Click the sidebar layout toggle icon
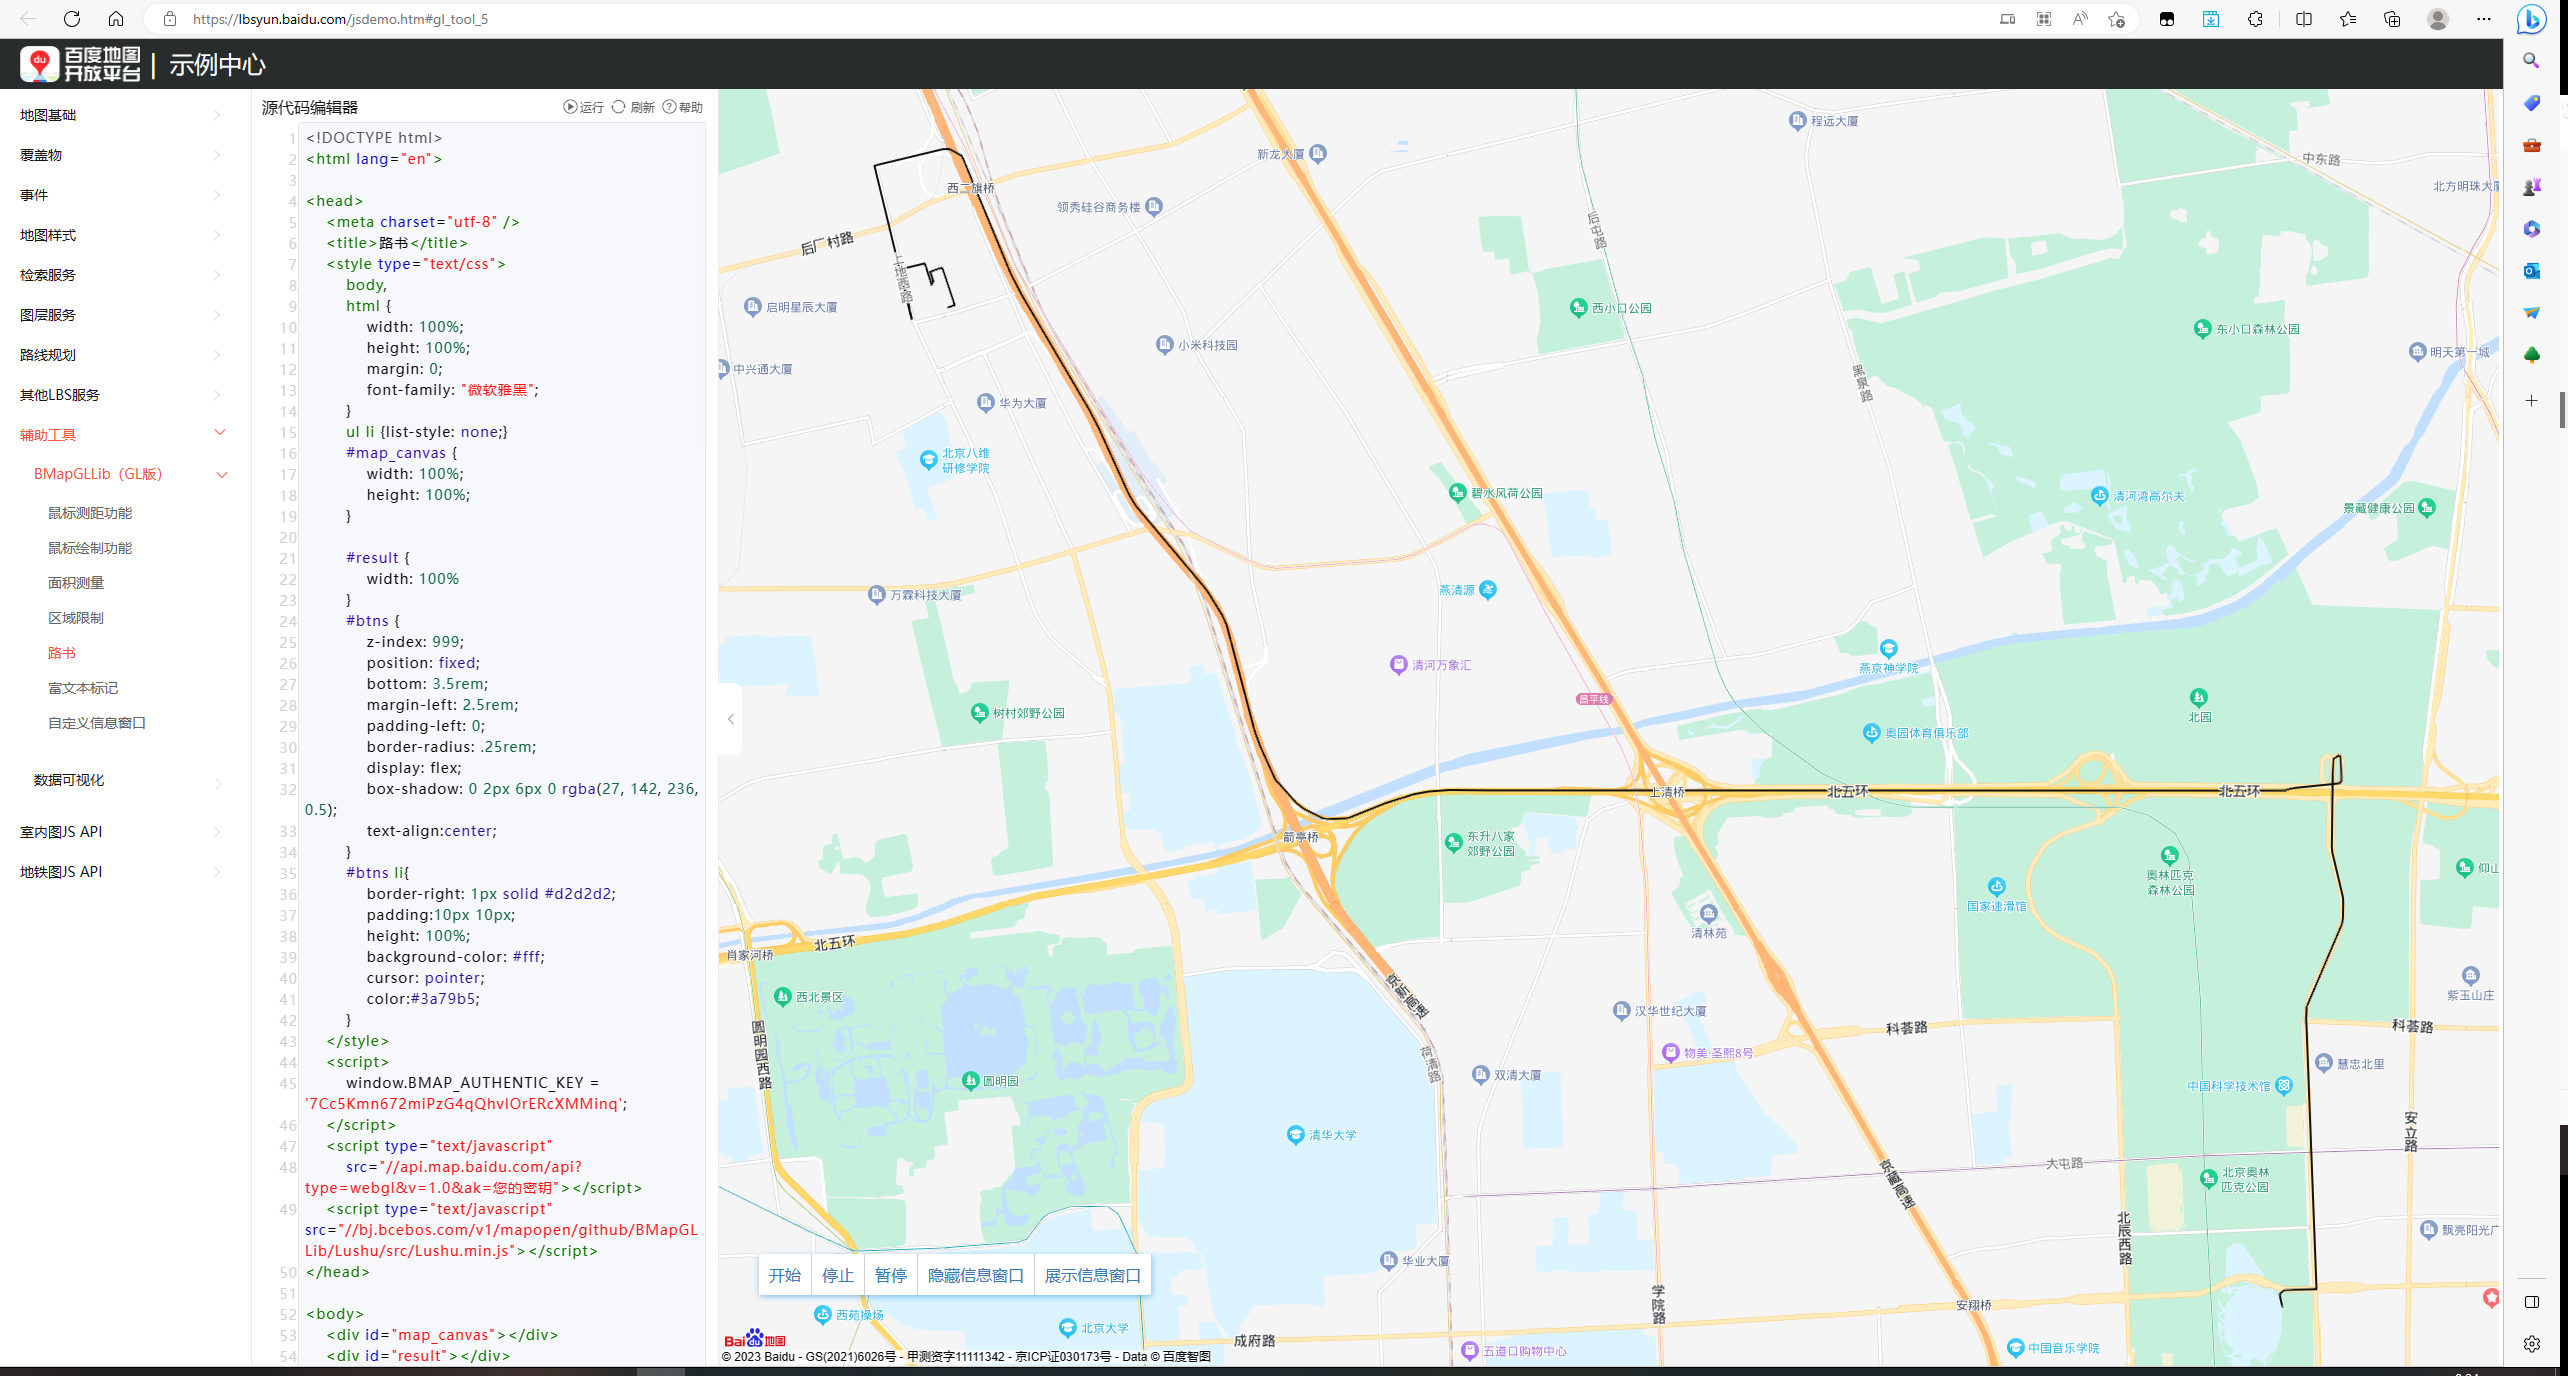Viewport: 2568px width, 1376px height. [x=2531, y=1302]
